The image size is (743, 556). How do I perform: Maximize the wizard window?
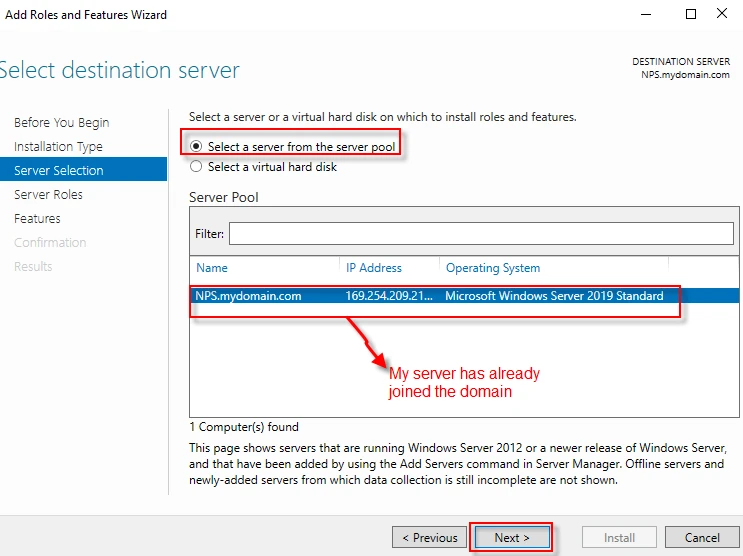(691, 15)
